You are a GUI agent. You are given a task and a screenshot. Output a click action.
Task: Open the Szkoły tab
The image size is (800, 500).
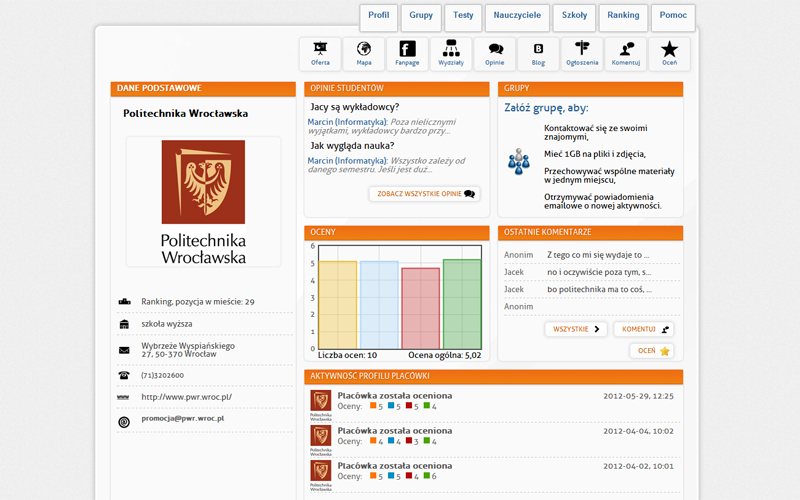[x=574, y=18]
